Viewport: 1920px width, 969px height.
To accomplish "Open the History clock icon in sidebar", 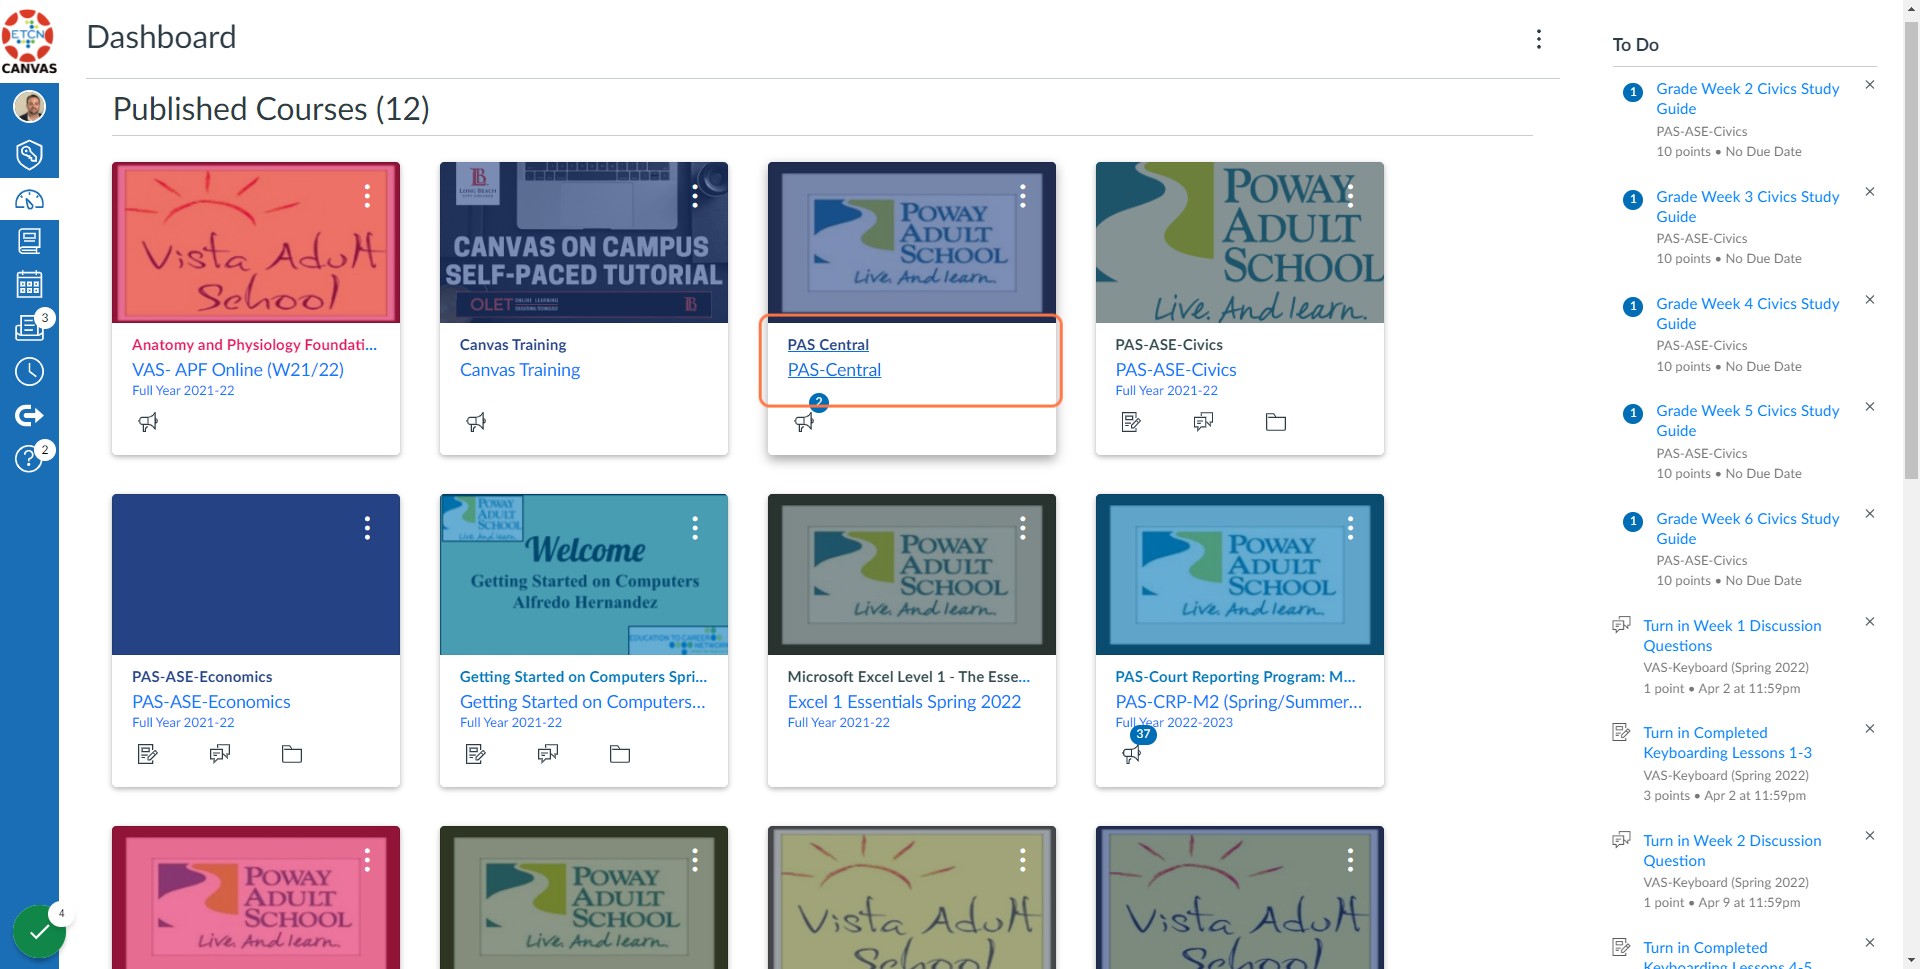I will point(29,372).
